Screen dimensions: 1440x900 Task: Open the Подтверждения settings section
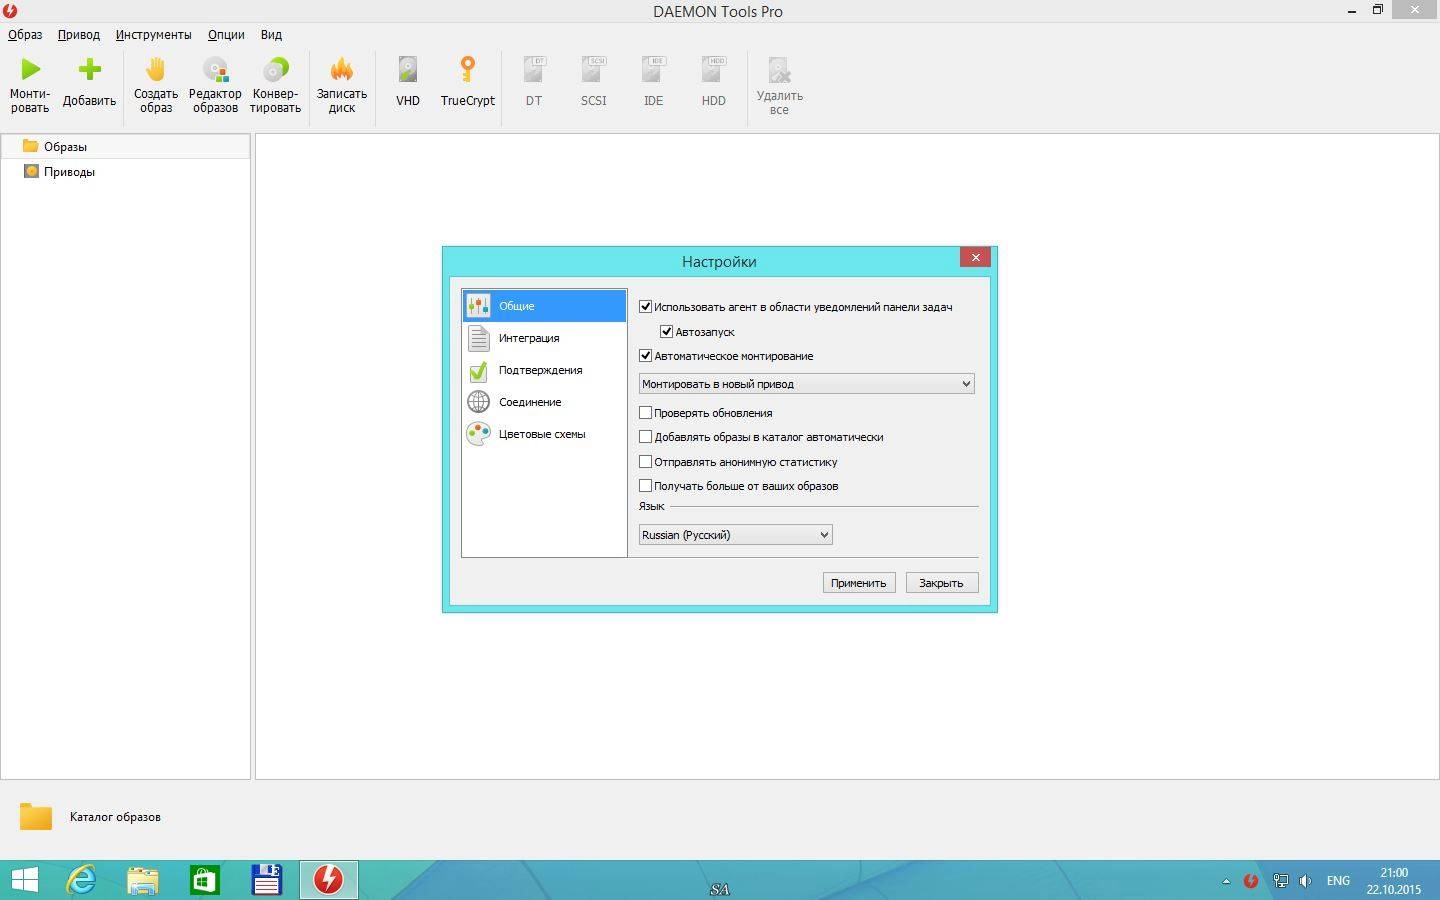coord(544,370)
